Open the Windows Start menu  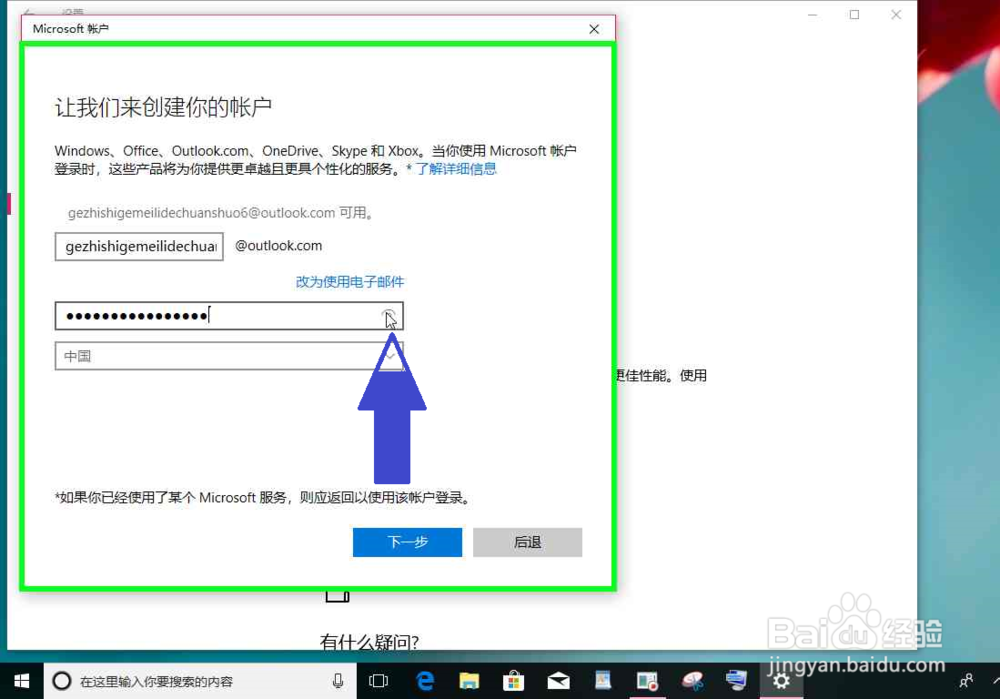[x=21, y=681]
